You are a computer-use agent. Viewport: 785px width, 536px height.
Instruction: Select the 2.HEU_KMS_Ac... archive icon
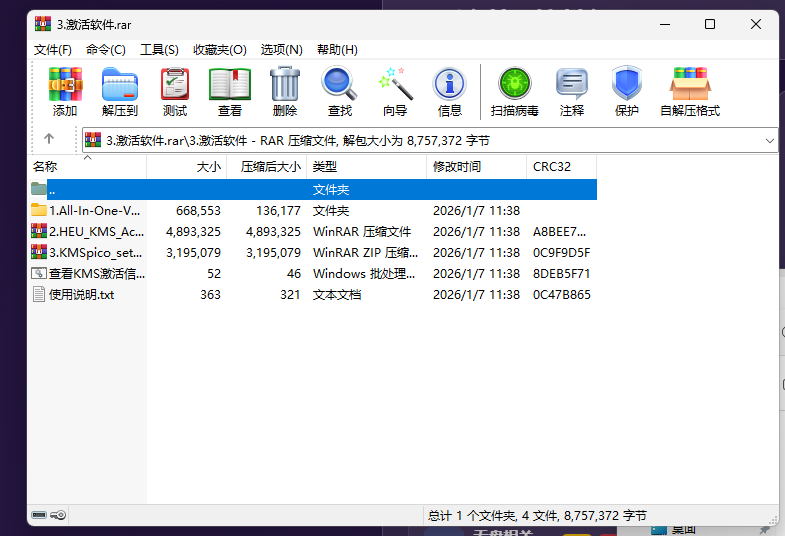(39, 231)
